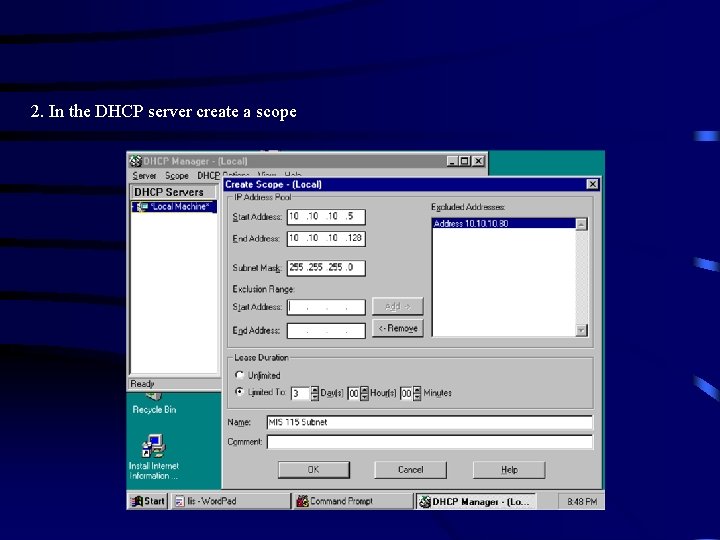720x540 pixels.
Task: Click down arrow of Excluded Addresses scrollbar
Action: pyautogui.click(x=581, y=330)
